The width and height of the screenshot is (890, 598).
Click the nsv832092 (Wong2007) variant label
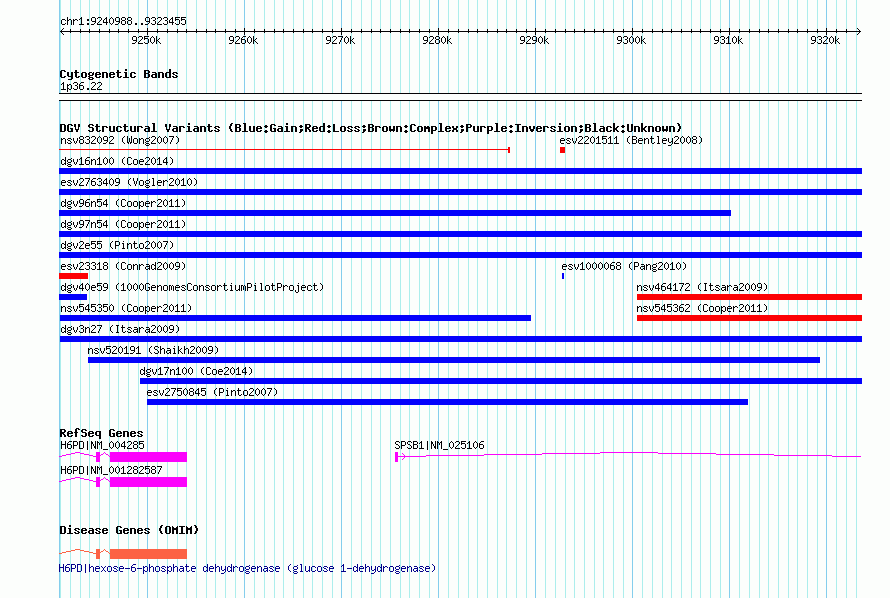coord(120,140)
